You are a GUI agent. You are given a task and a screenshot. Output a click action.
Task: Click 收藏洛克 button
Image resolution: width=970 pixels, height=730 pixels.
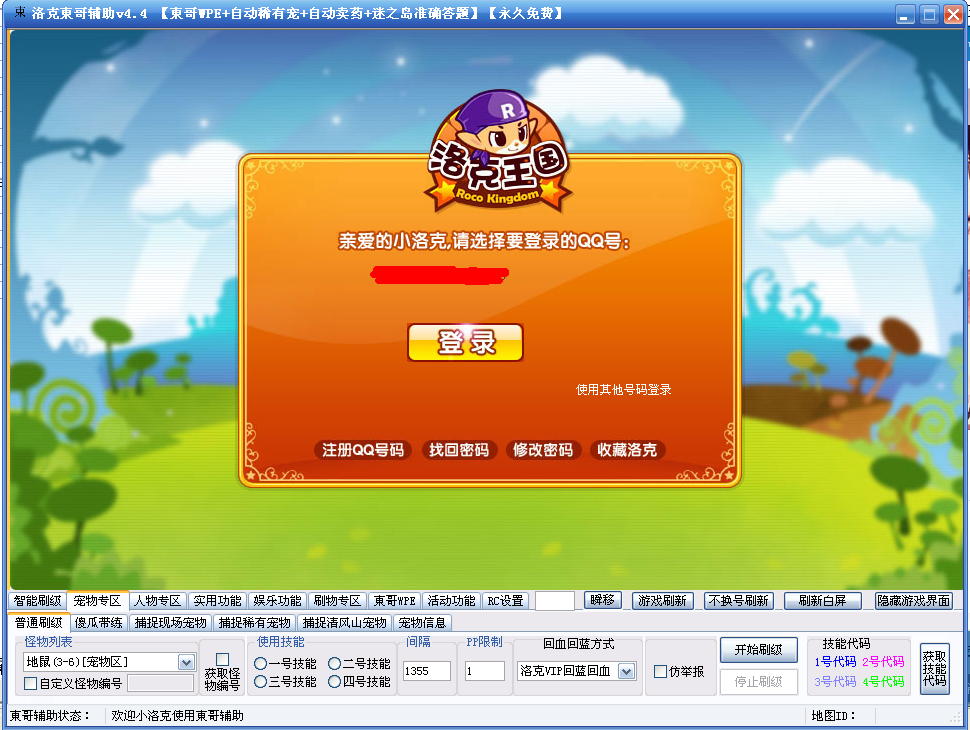point(627,450)
